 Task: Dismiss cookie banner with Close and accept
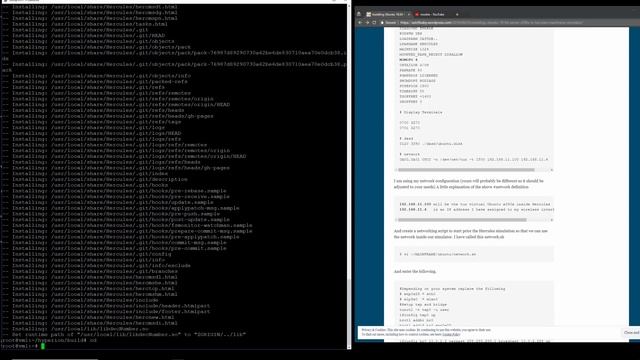[x=631, y=333]
